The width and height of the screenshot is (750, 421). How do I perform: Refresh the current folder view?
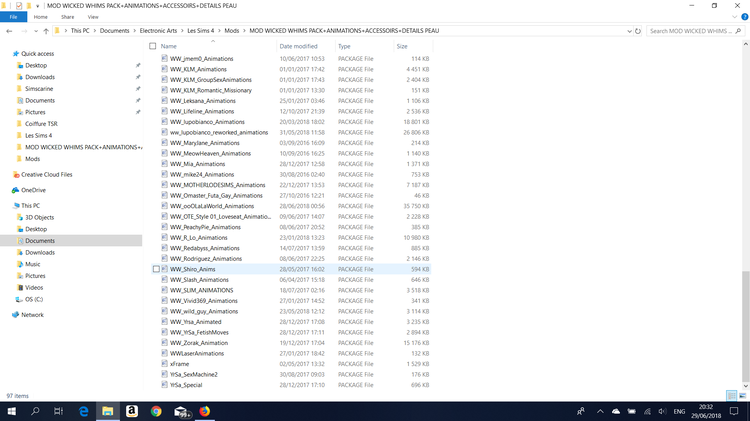[x=638, y=31]
